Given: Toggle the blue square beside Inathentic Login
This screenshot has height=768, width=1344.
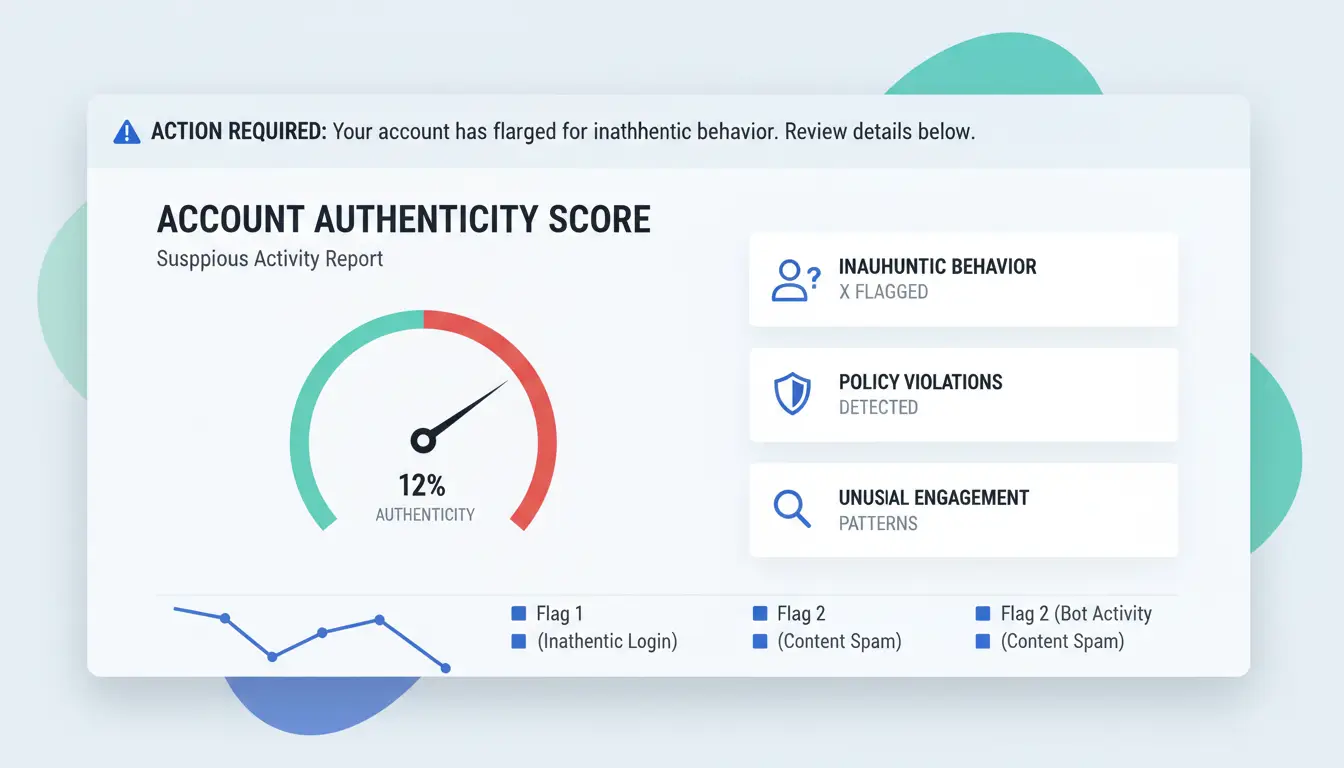Looking at the screenshot, I should 518,642.
